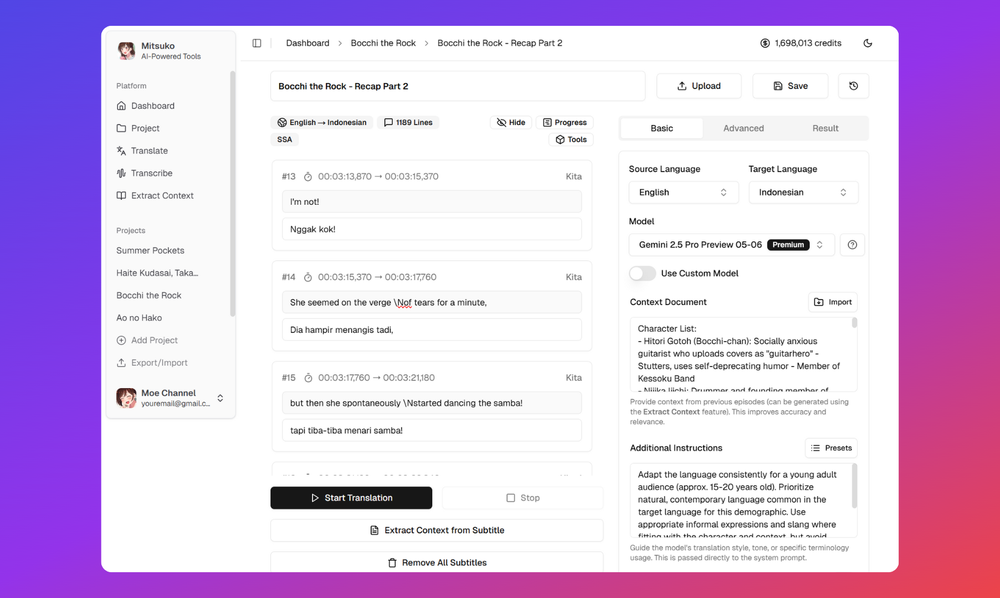Viewport: 1000px width, 598px height.
Task: Click the project title input field
Action: click(x=458, y=86)
